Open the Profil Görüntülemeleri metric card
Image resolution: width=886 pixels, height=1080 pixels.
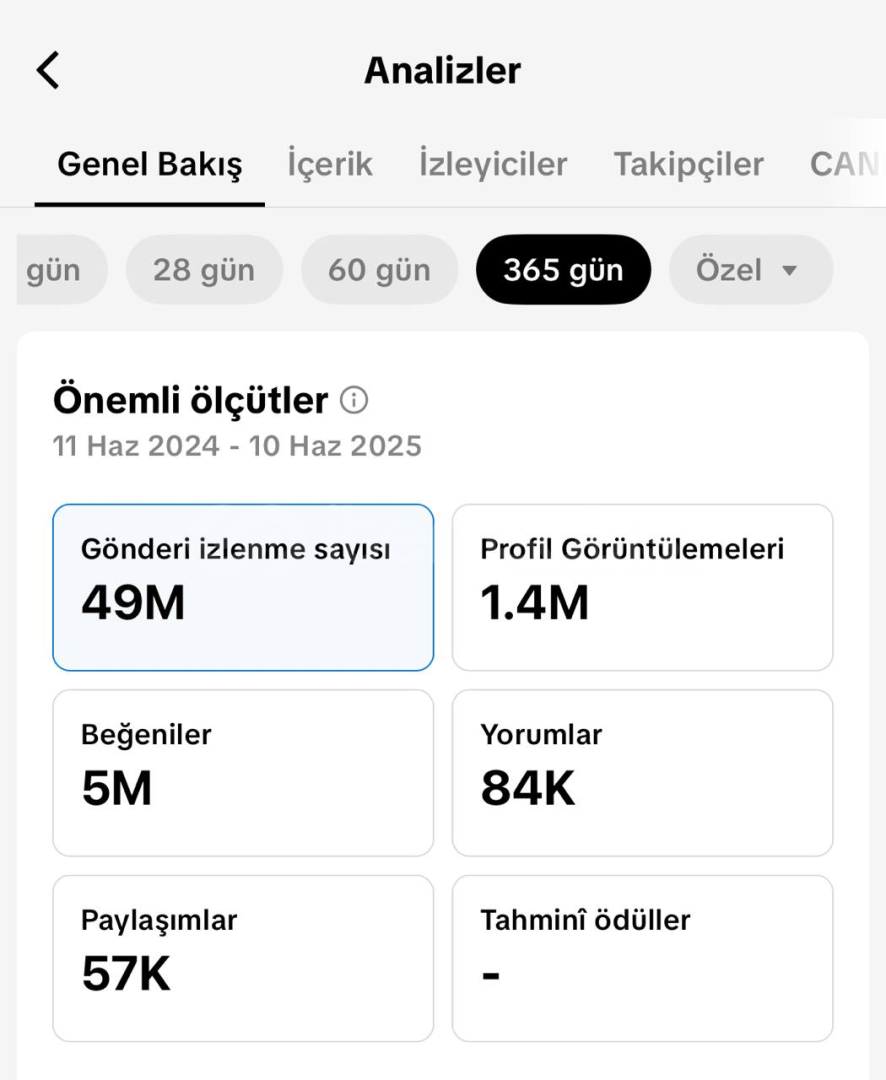642,588
